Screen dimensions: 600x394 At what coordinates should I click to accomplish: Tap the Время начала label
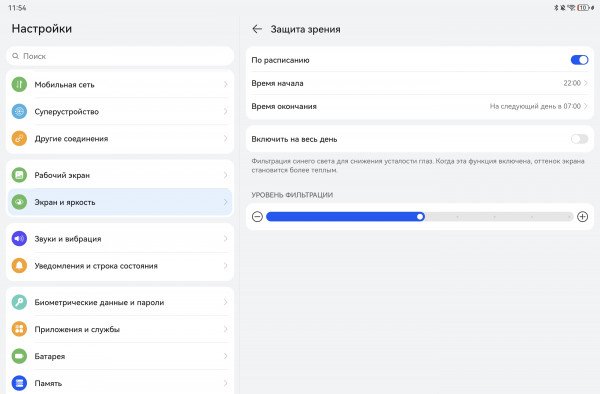click(x=277, y=83)
